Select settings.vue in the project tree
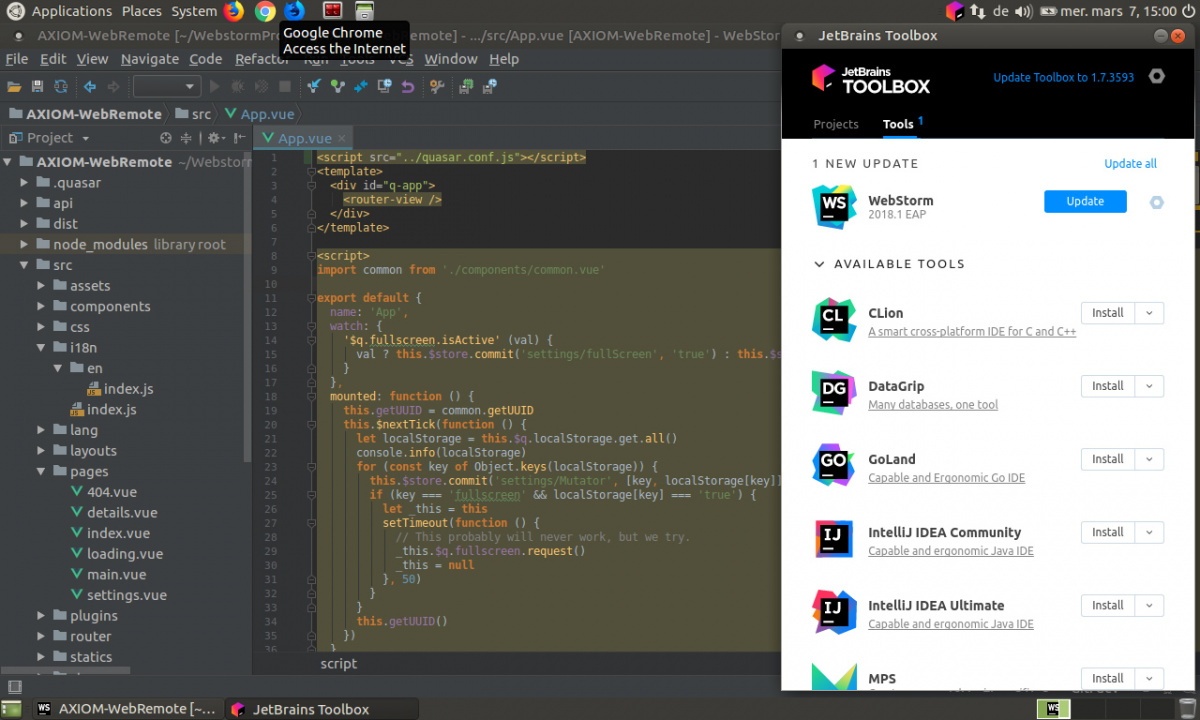1200x720 pixels. (126, 595)
